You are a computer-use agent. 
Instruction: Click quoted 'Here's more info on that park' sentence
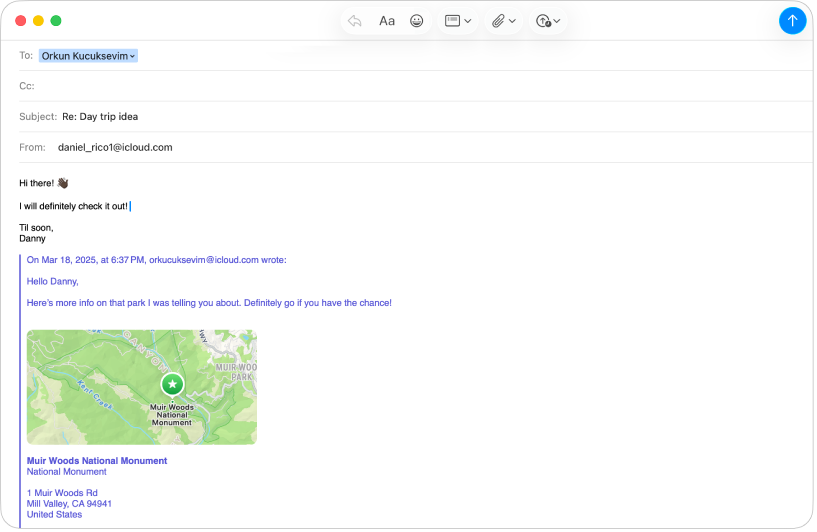[x=209, y=303]
